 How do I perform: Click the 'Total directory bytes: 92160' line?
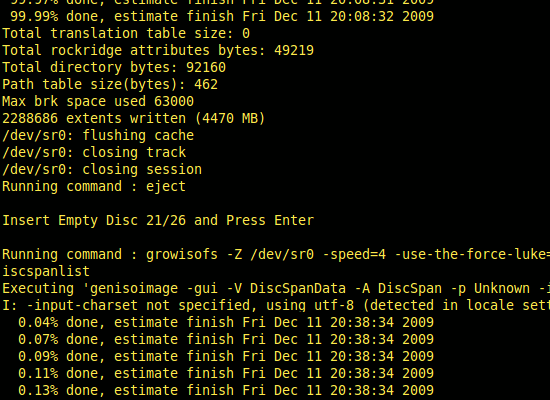click(114, 67)
